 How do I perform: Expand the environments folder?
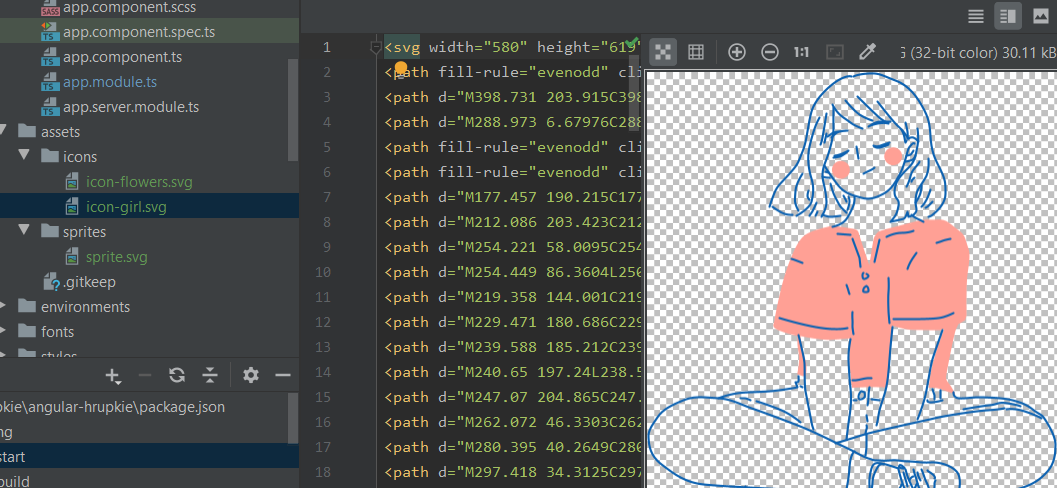3,307
